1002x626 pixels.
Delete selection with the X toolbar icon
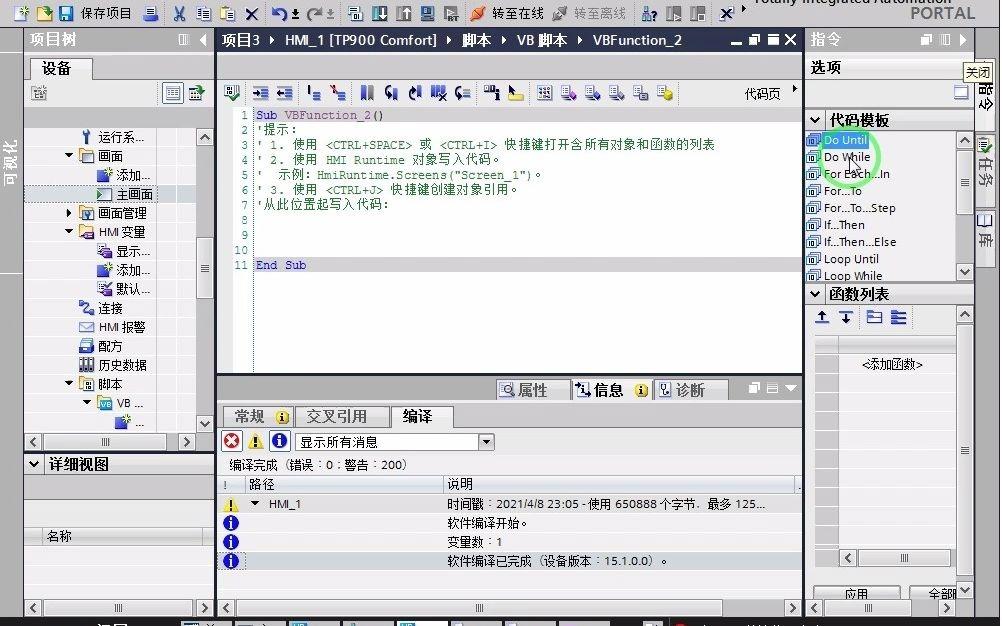tap(252, 13)
